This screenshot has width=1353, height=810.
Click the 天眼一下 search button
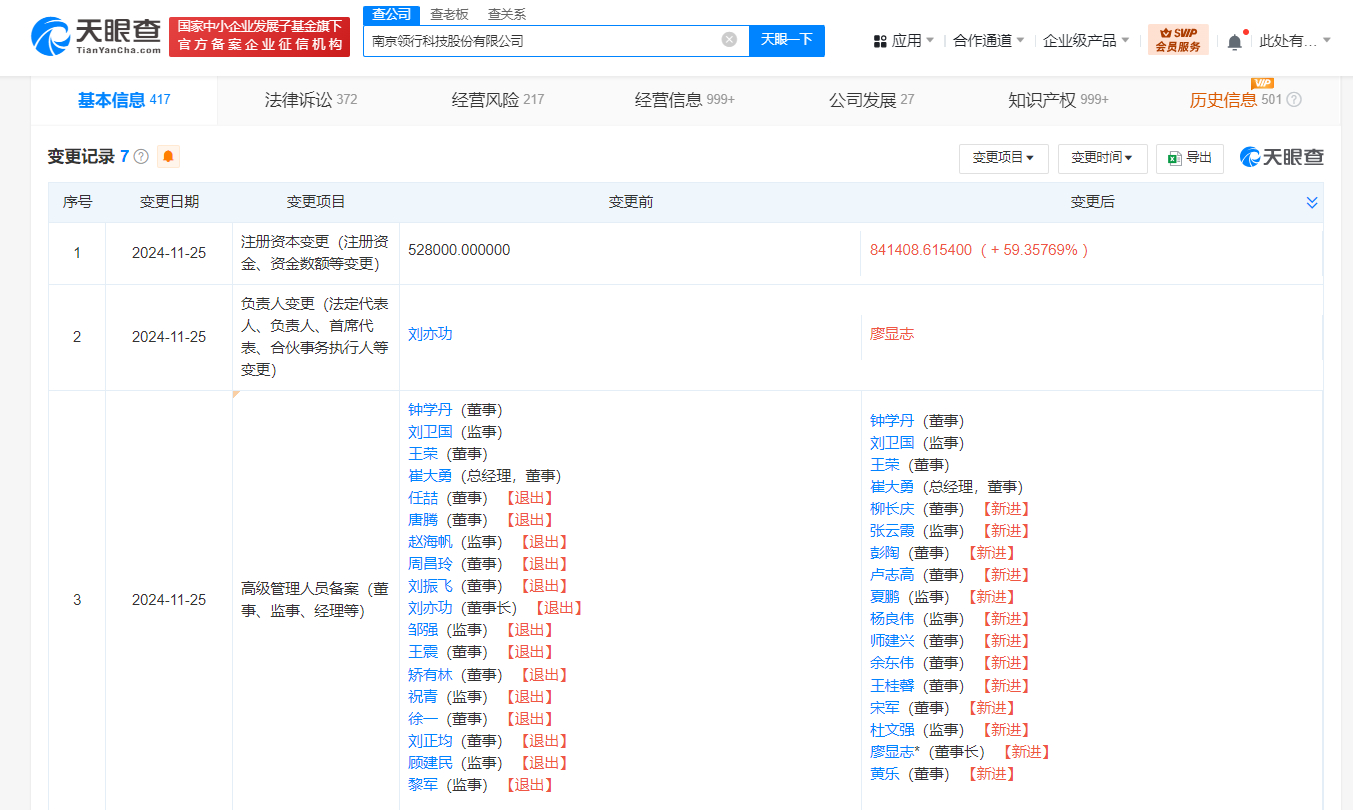(x=787, y=40)
